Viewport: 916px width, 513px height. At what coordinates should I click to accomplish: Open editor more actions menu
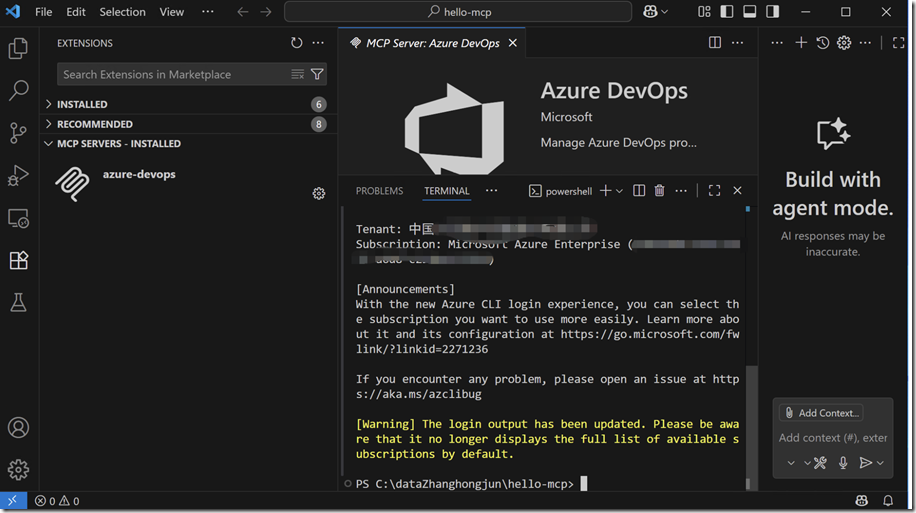click(x=737, y=43)
